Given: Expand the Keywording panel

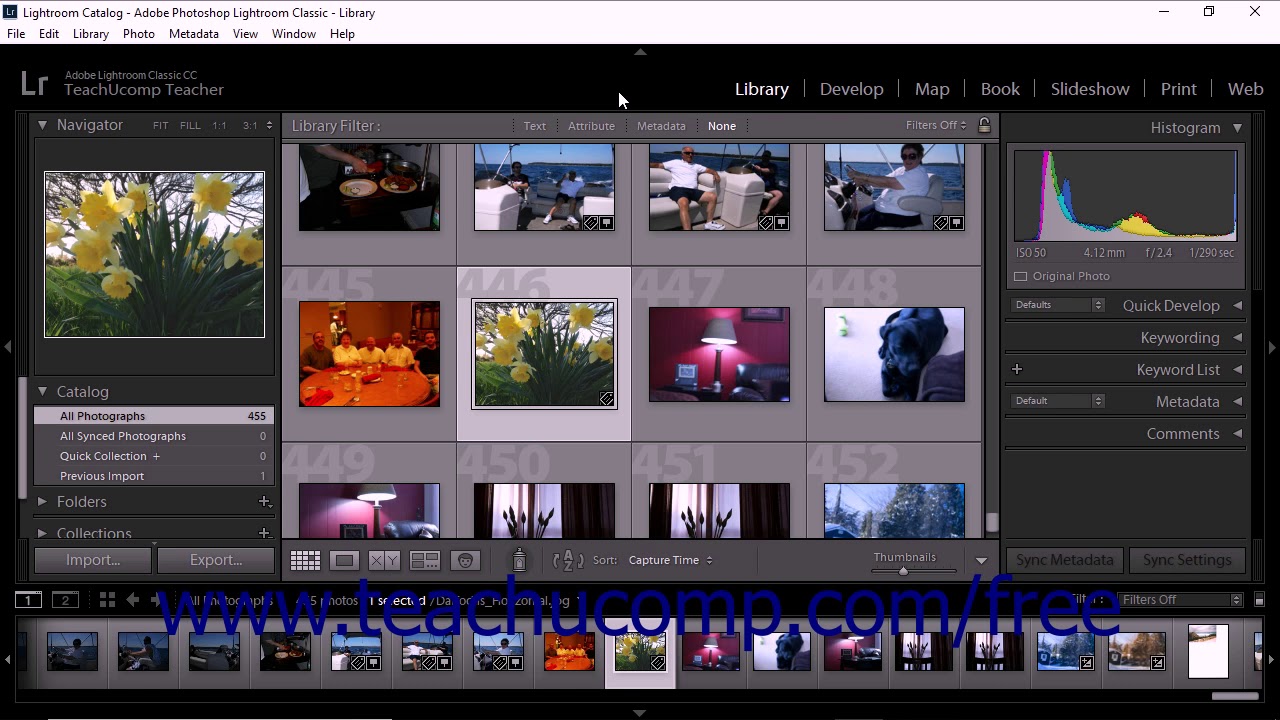Looking at the screenshot, I should (x=1237, y=338).
